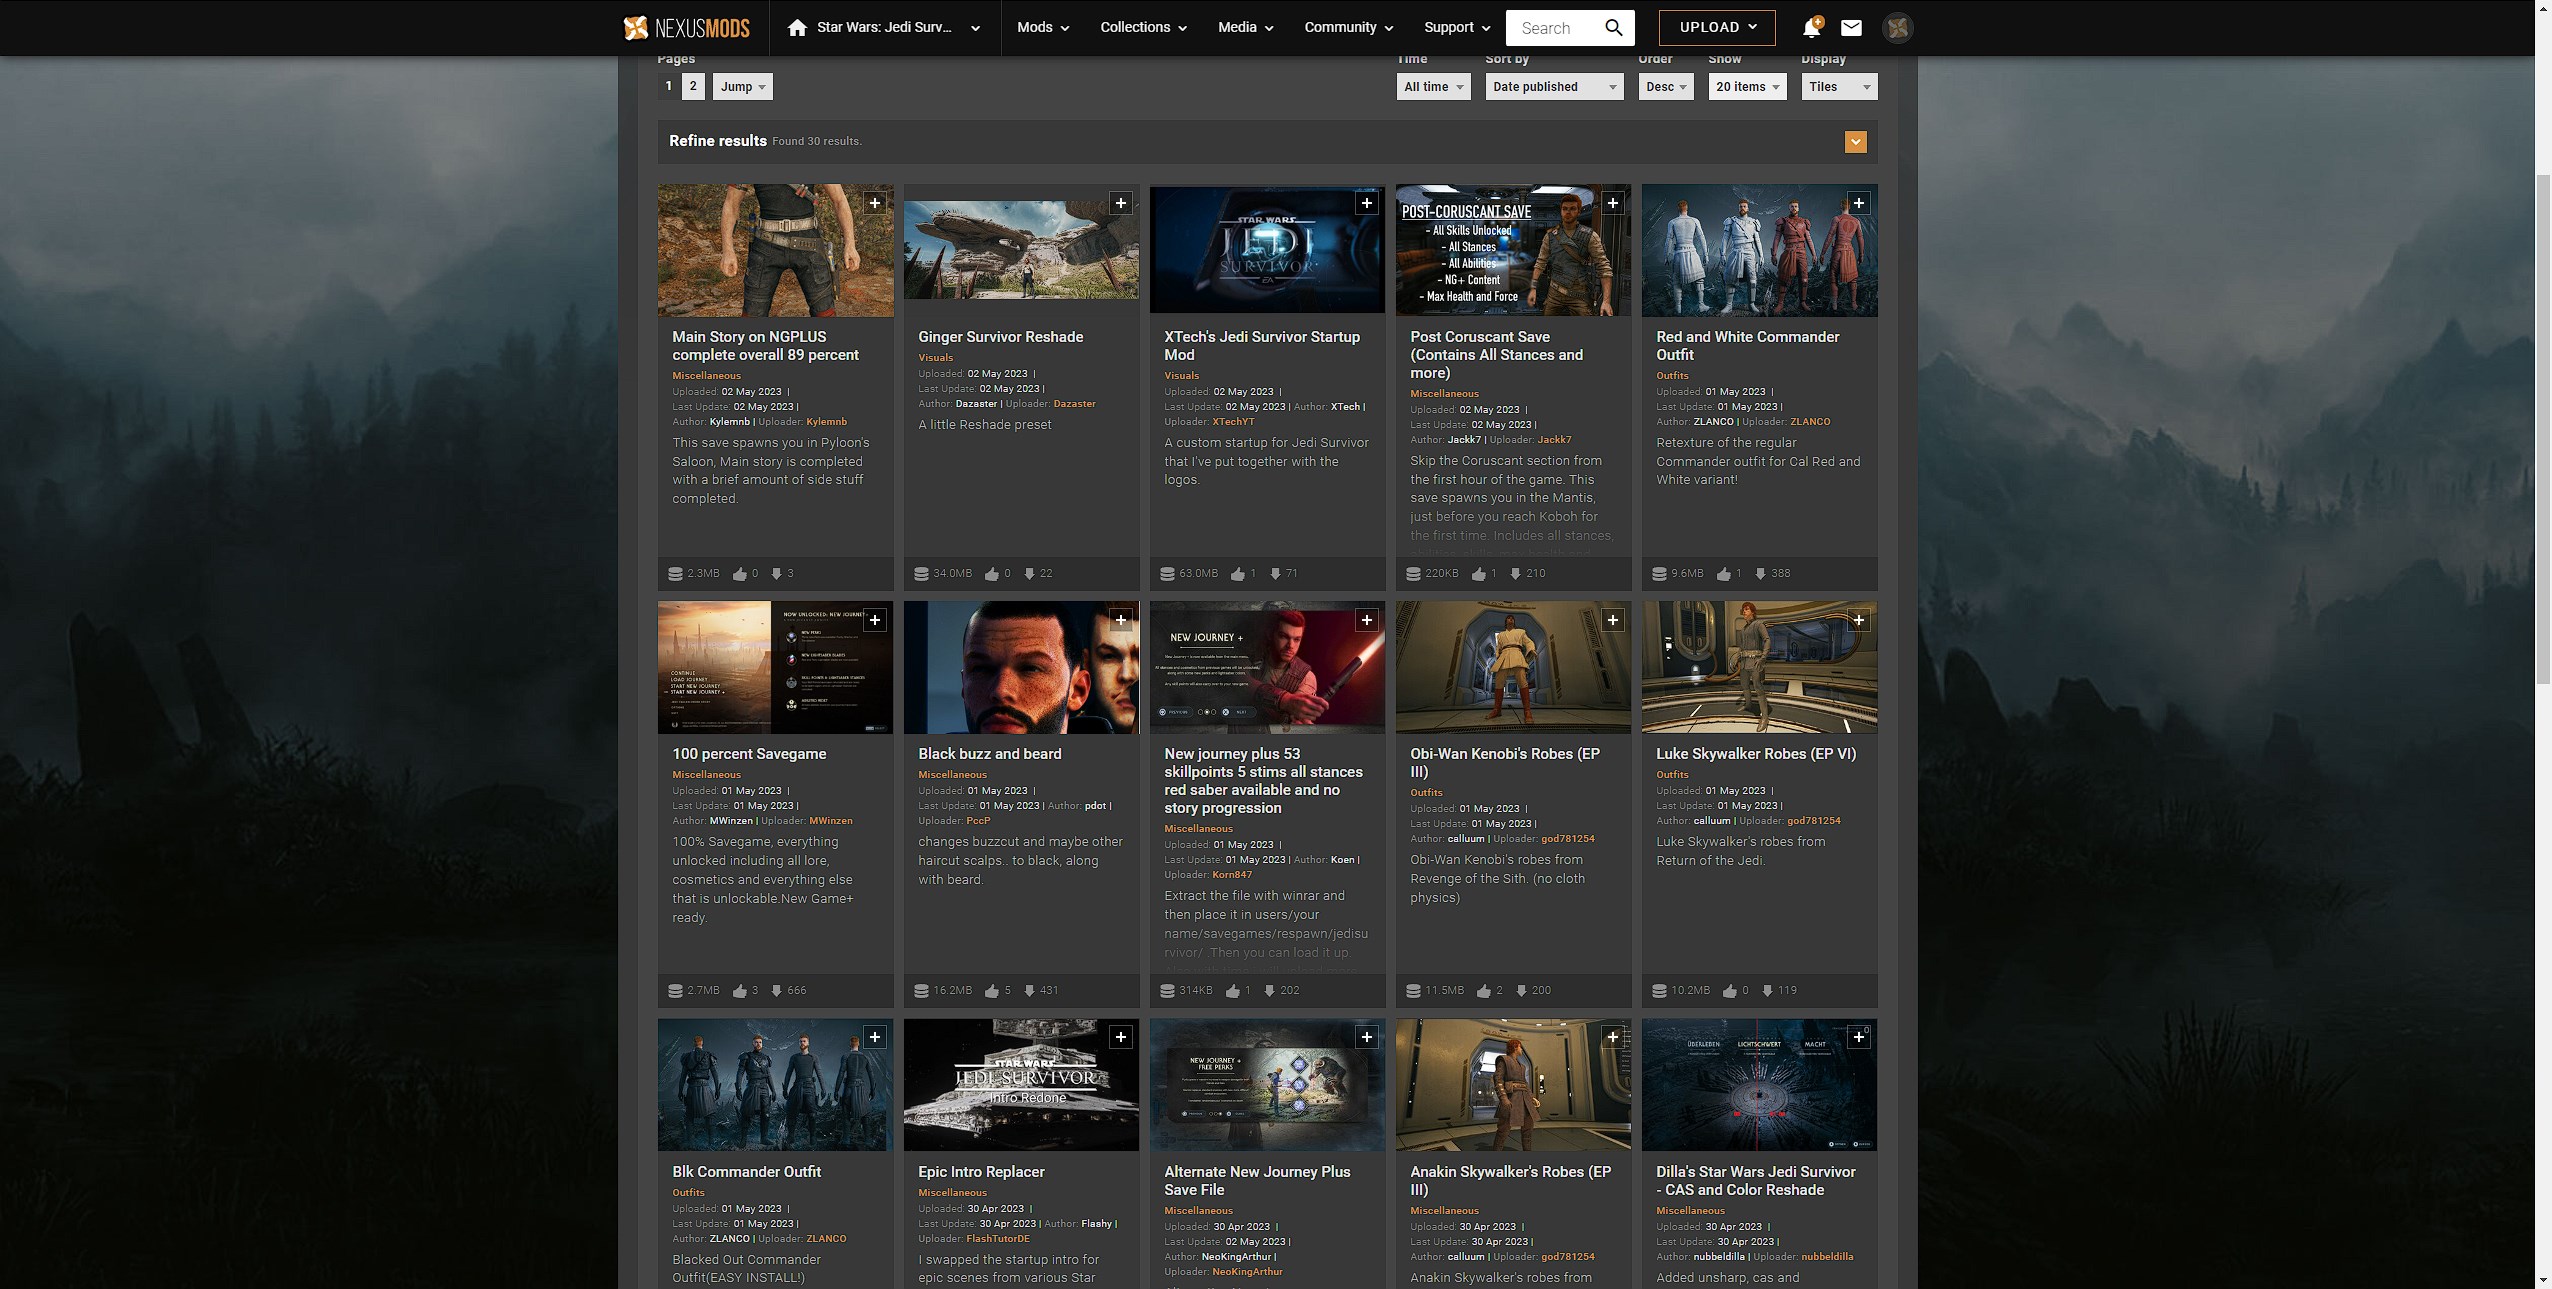The width and height of the screenshot is (2552, 1289).
Task: Click the search magnifier icon
Action: click(1613, 28)
